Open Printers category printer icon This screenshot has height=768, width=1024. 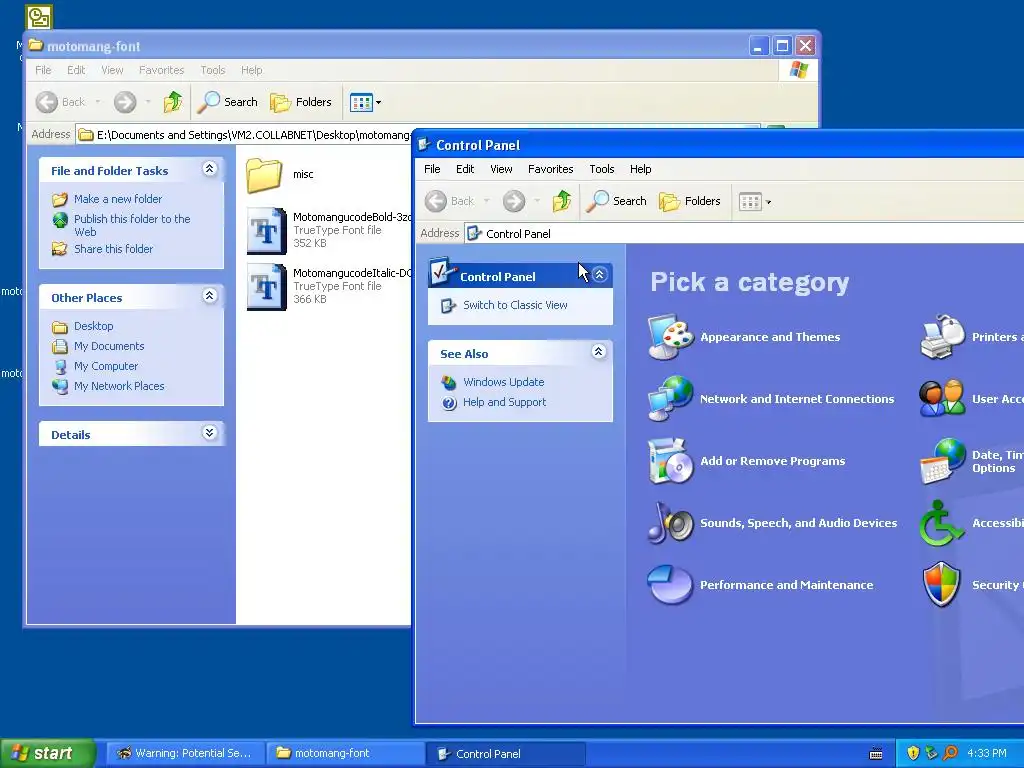[x=942, y=337]
